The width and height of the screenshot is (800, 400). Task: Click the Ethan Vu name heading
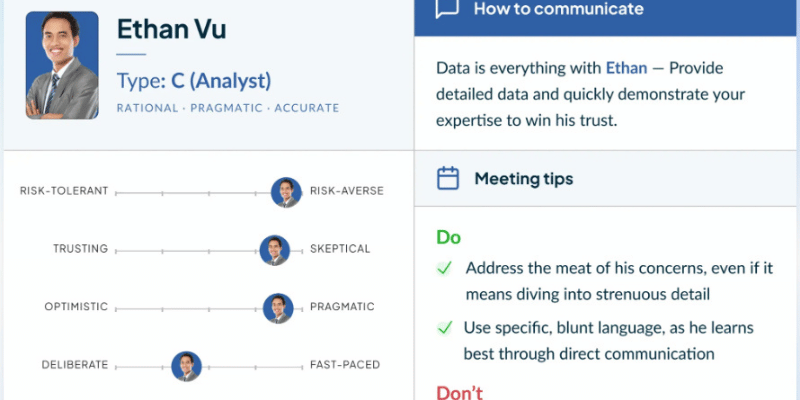171,29
